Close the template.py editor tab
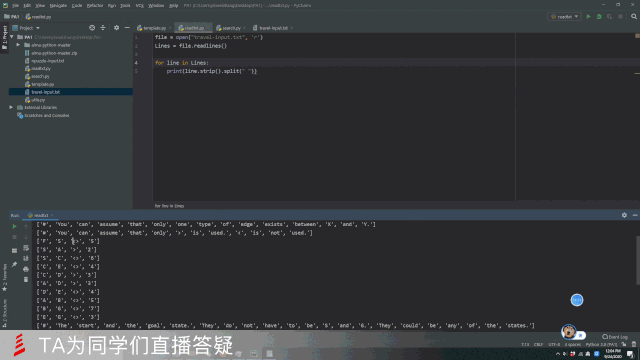 (170, 28)
